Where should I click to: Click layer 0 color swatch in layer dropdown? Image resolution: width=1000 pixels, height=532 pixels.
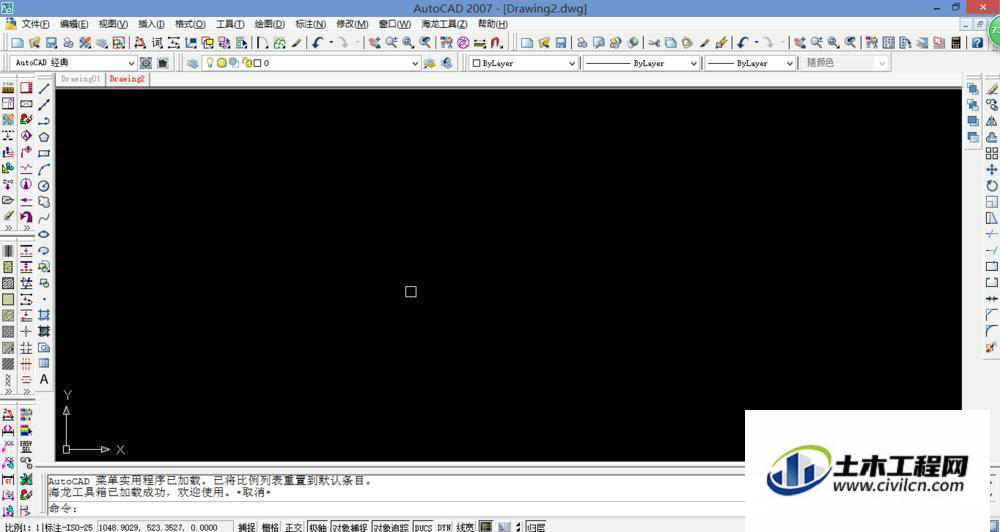point(258,63)
